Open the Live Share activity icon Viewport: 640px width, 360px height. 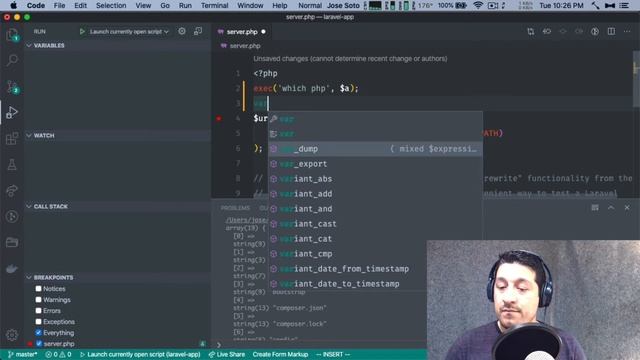tap(12, 191)
